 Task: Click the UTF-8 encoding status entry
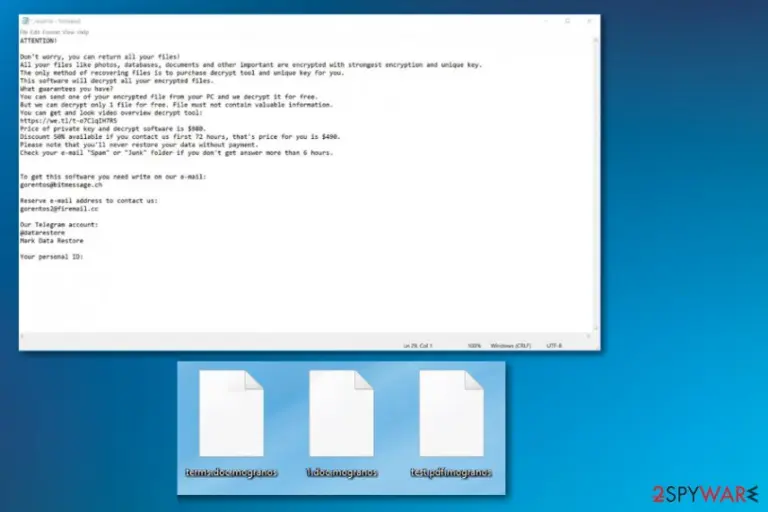[x=554, y=346]
